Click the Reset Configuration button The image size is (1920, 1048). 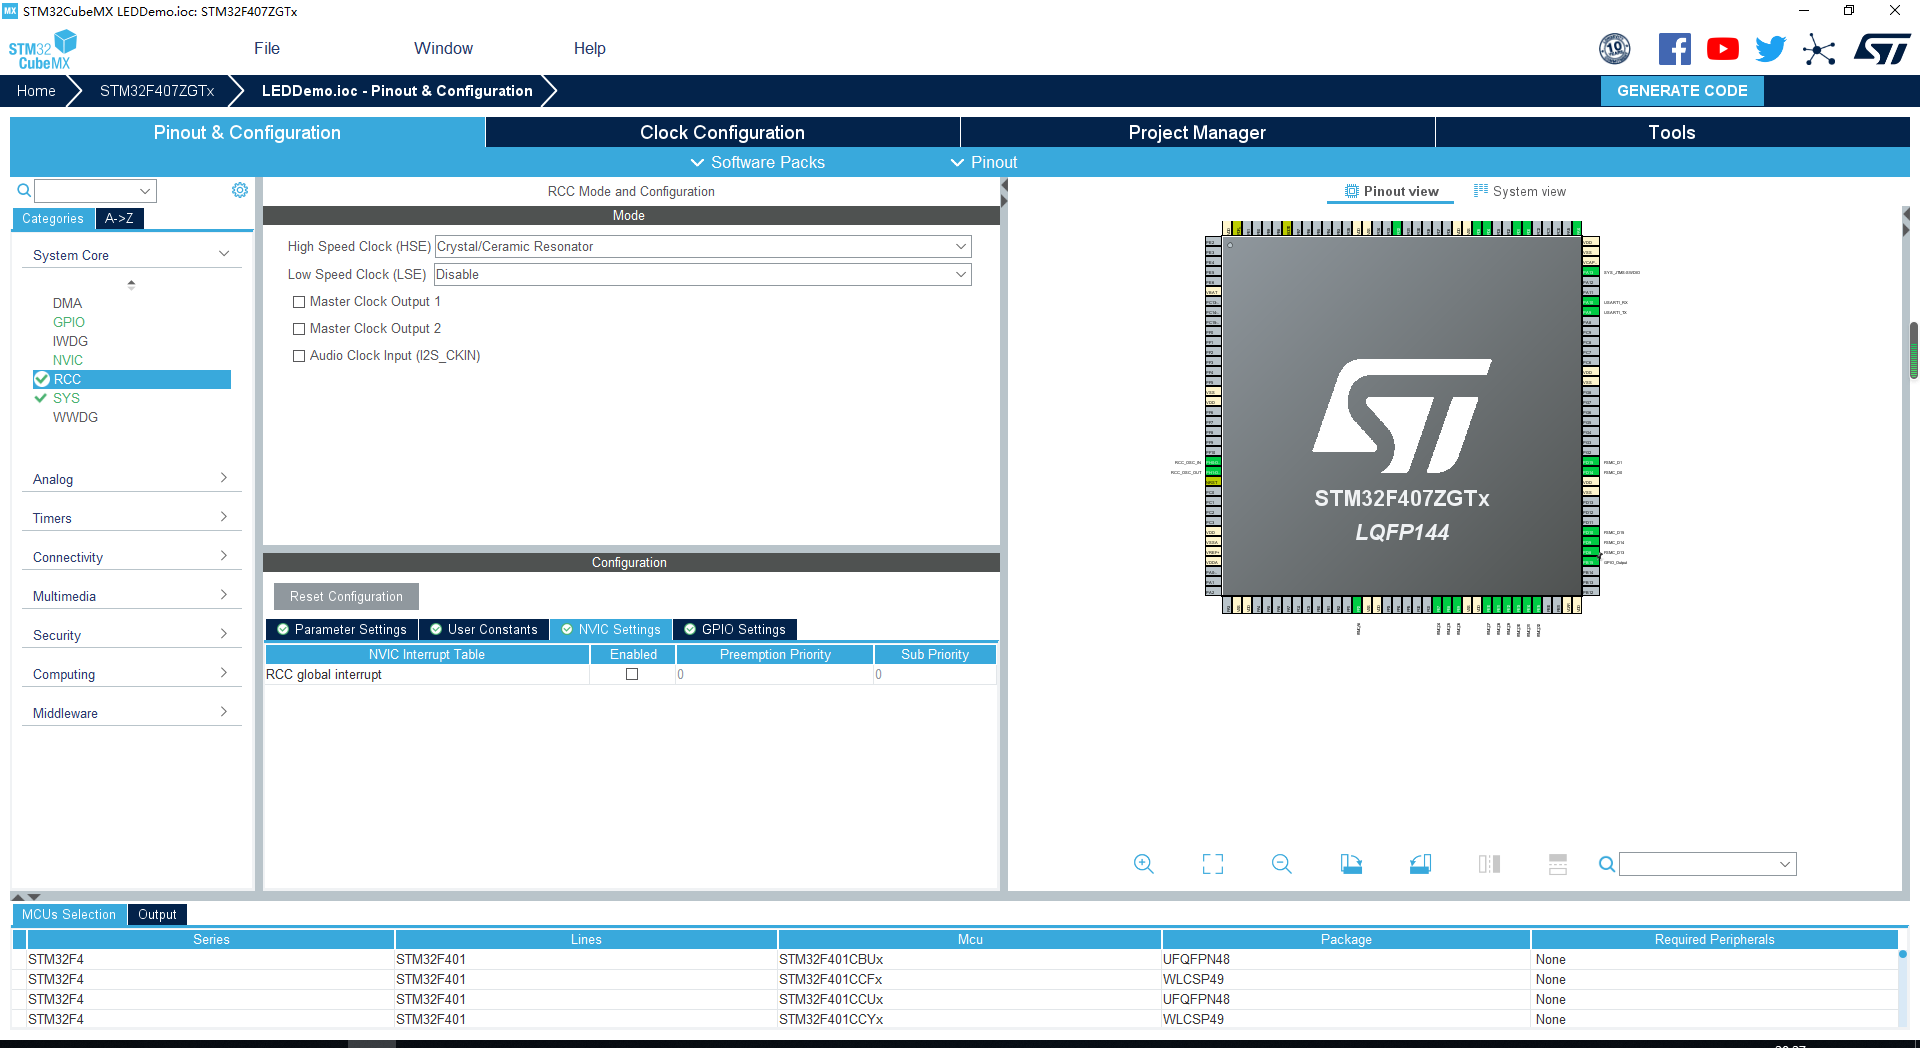pos(346,596)
